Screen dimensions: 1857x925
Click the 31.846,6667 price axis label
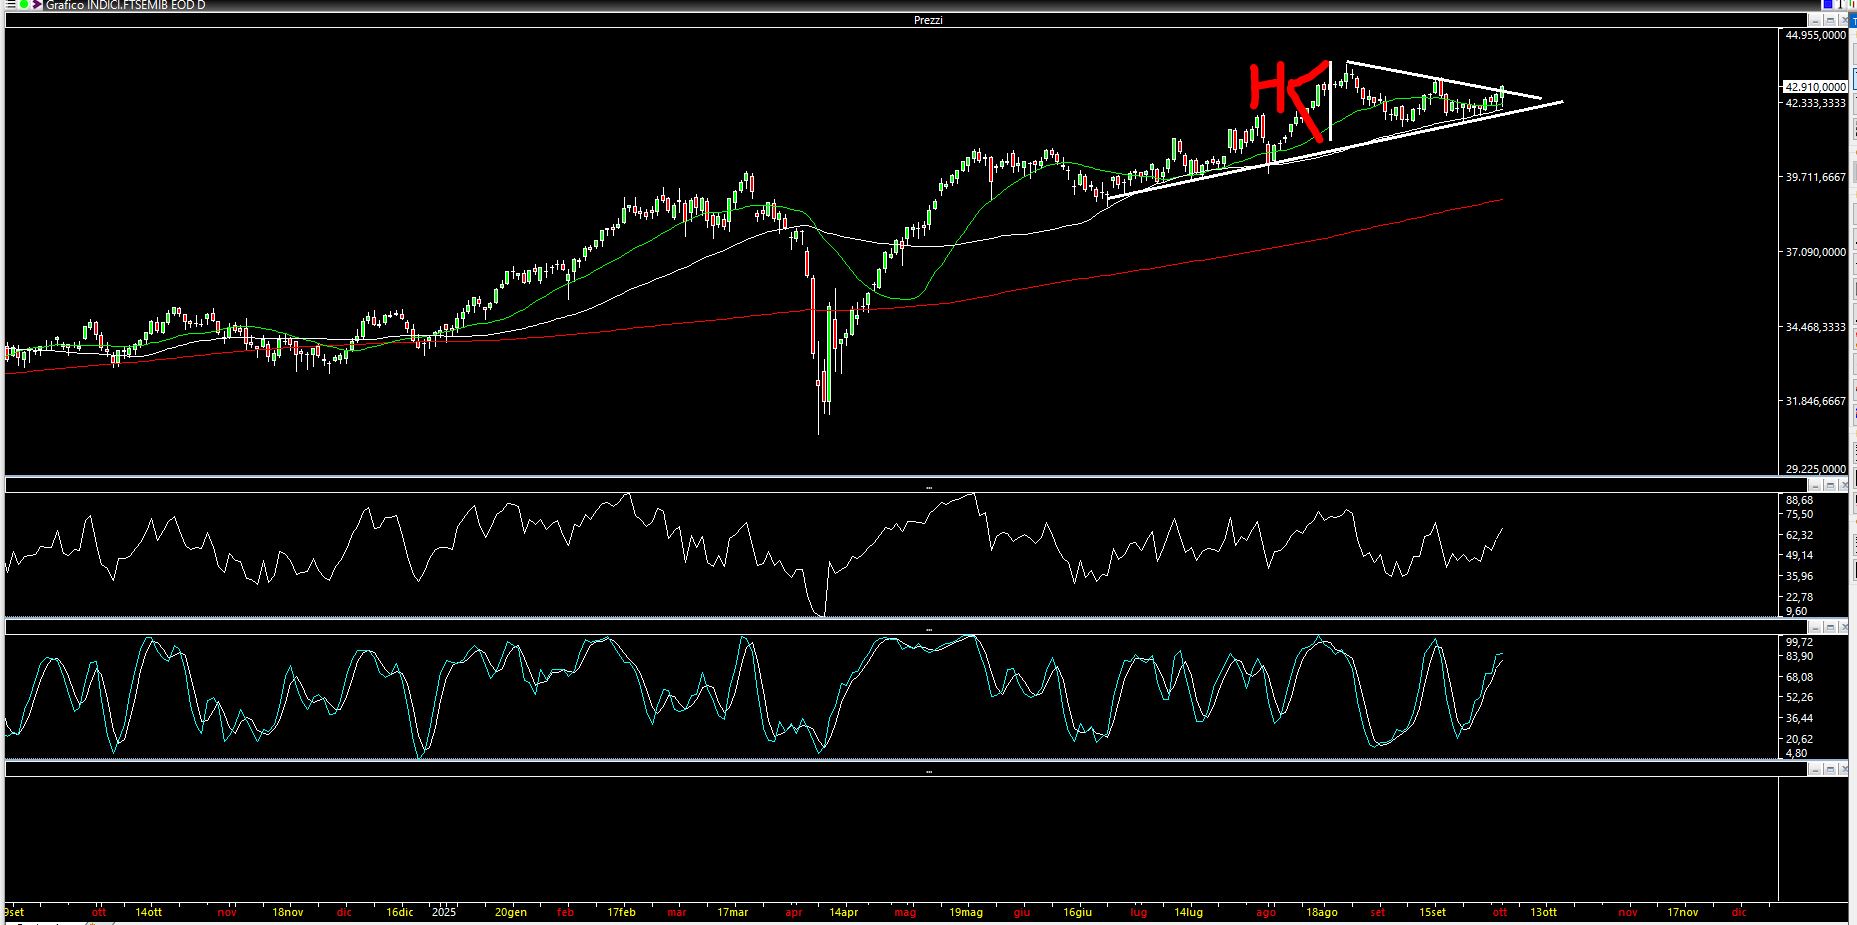(x=1816, y=401)
